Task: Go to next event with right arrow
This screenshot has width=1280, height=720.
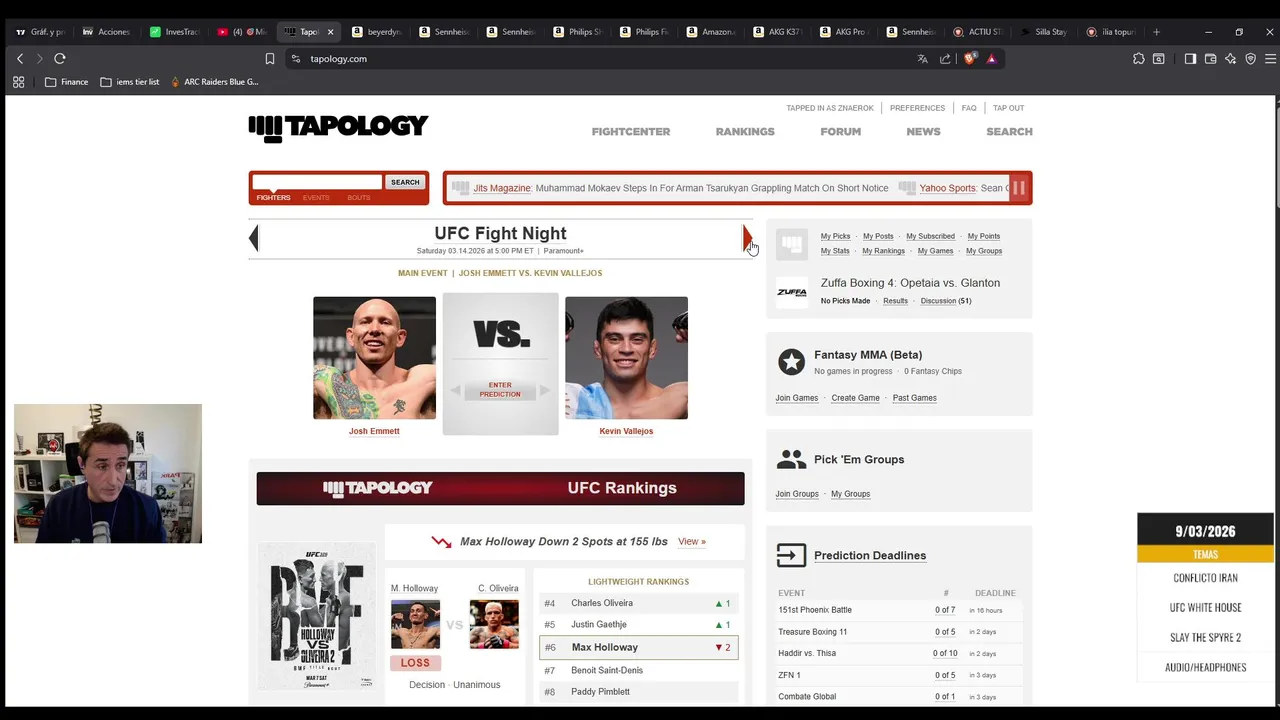Action: point(746,238)
